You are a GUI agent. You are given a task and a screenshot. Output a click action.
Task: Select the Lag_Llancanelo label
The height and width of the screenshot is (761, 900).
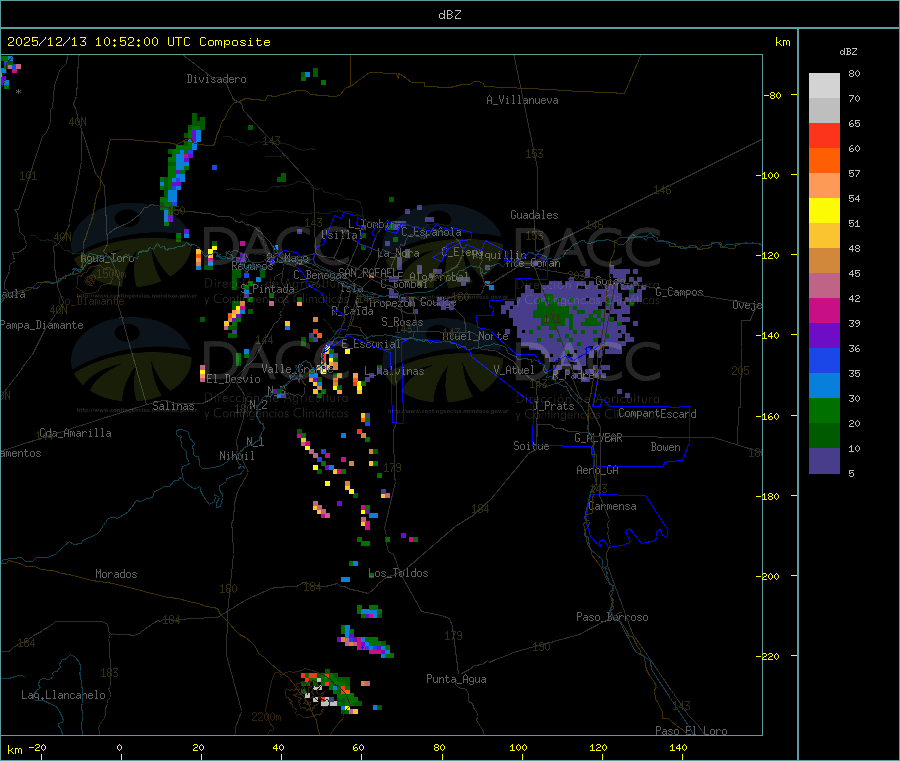tap(64, 694)
